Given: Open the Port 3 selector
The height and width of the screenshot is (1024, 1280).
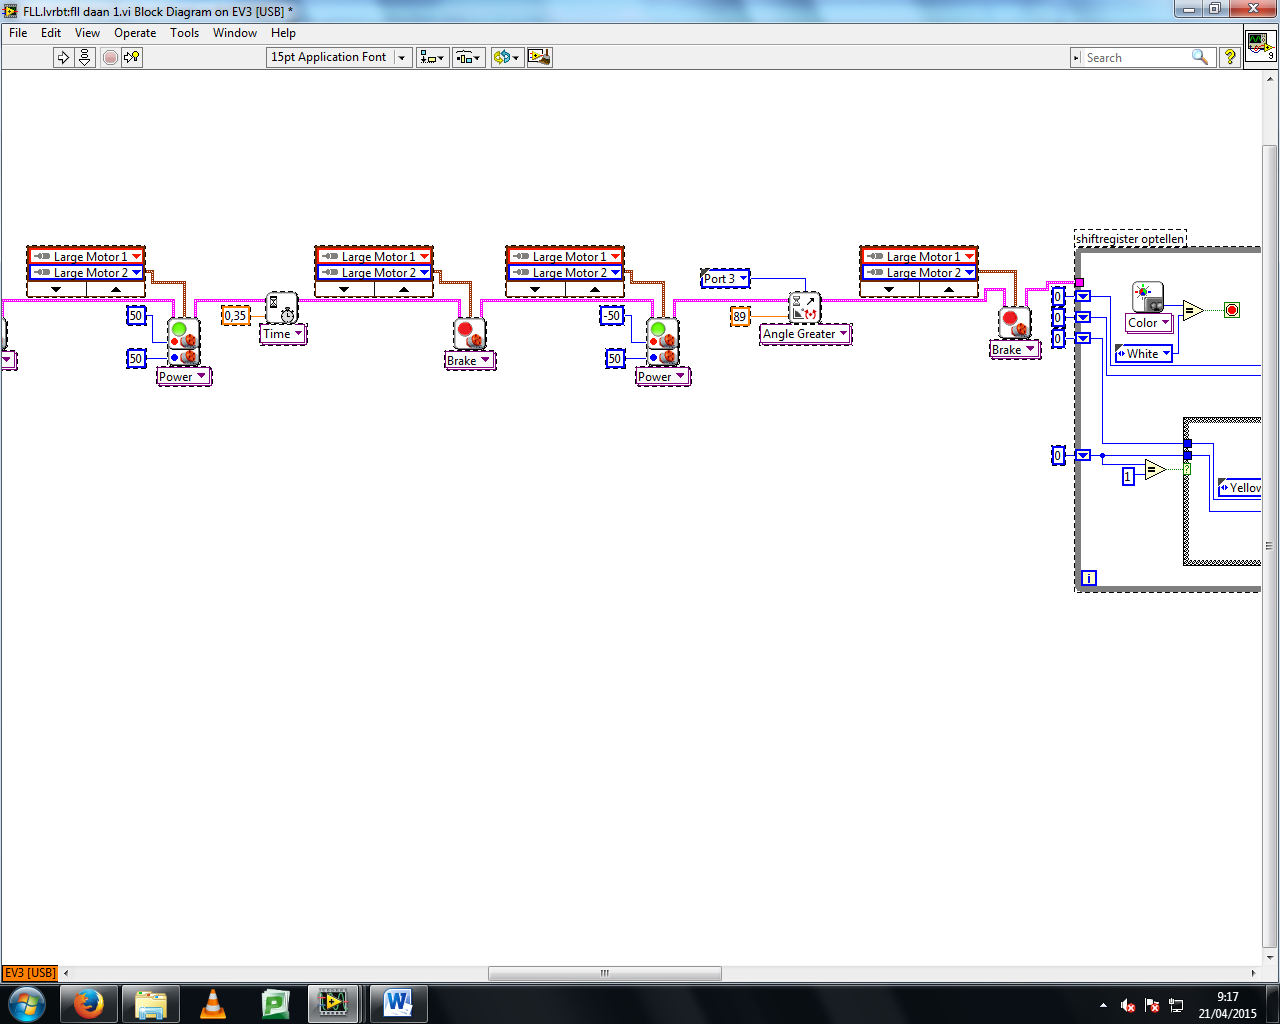Looking at the screenshot, I should click(x=726, y=278).
